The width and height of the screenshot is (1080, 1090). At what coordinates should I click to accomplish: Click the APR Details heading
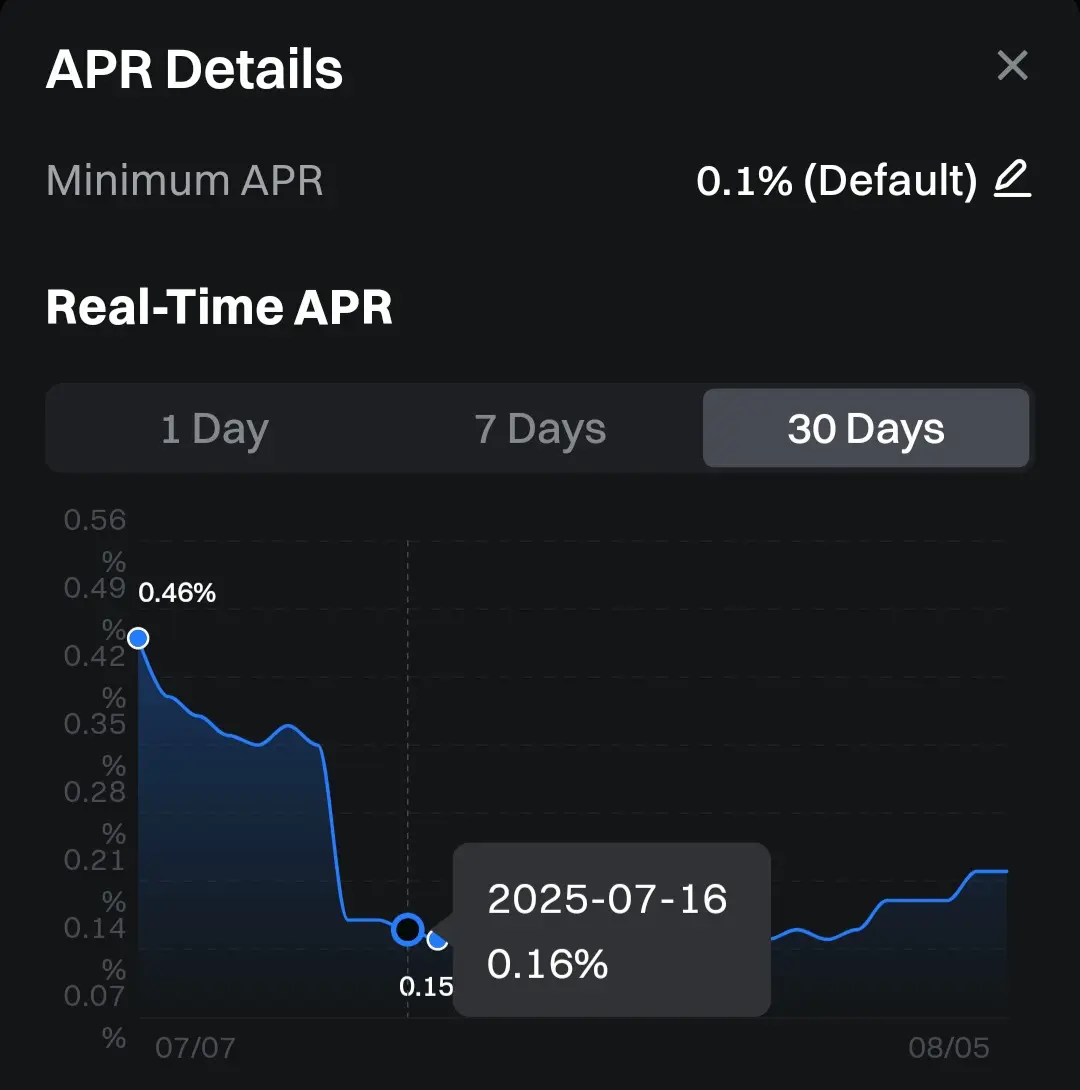(194, 70)
